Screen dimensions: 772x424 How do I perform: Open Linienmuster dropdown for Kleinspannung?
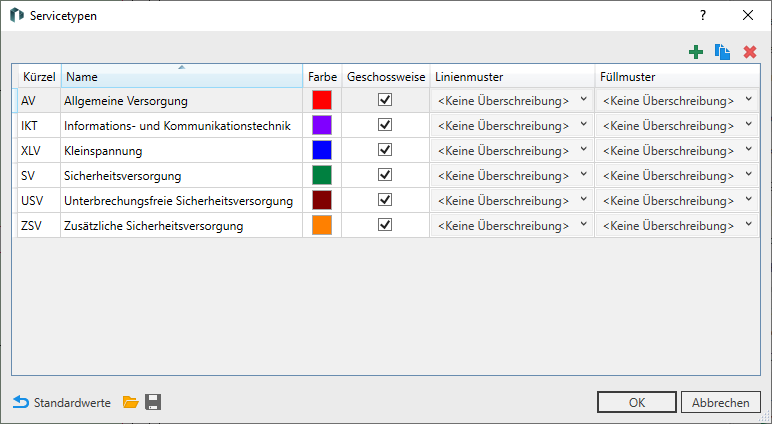pos(512,151)
